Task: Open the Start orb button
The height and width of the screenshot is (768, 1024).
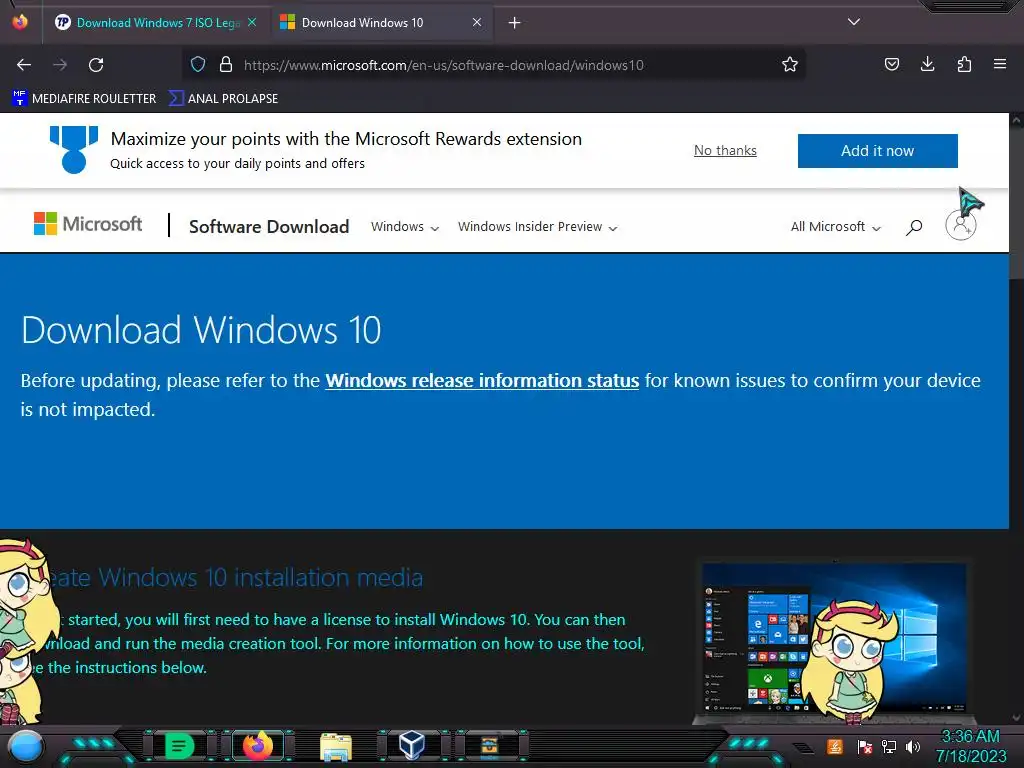Action: (x=25, y=746)
